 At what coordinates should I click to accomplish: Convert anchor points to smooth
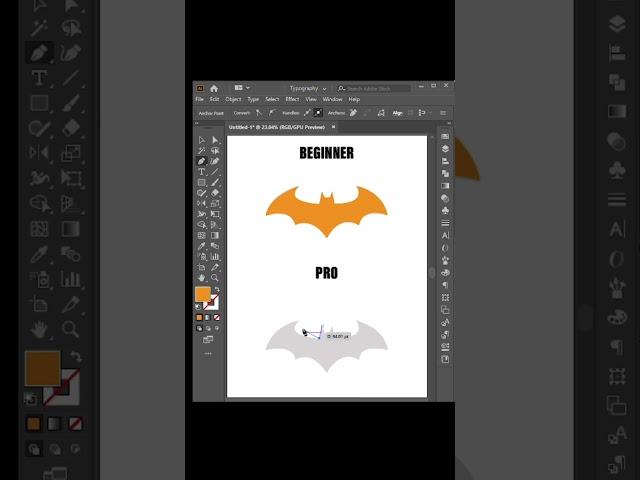tap(272, 113)
